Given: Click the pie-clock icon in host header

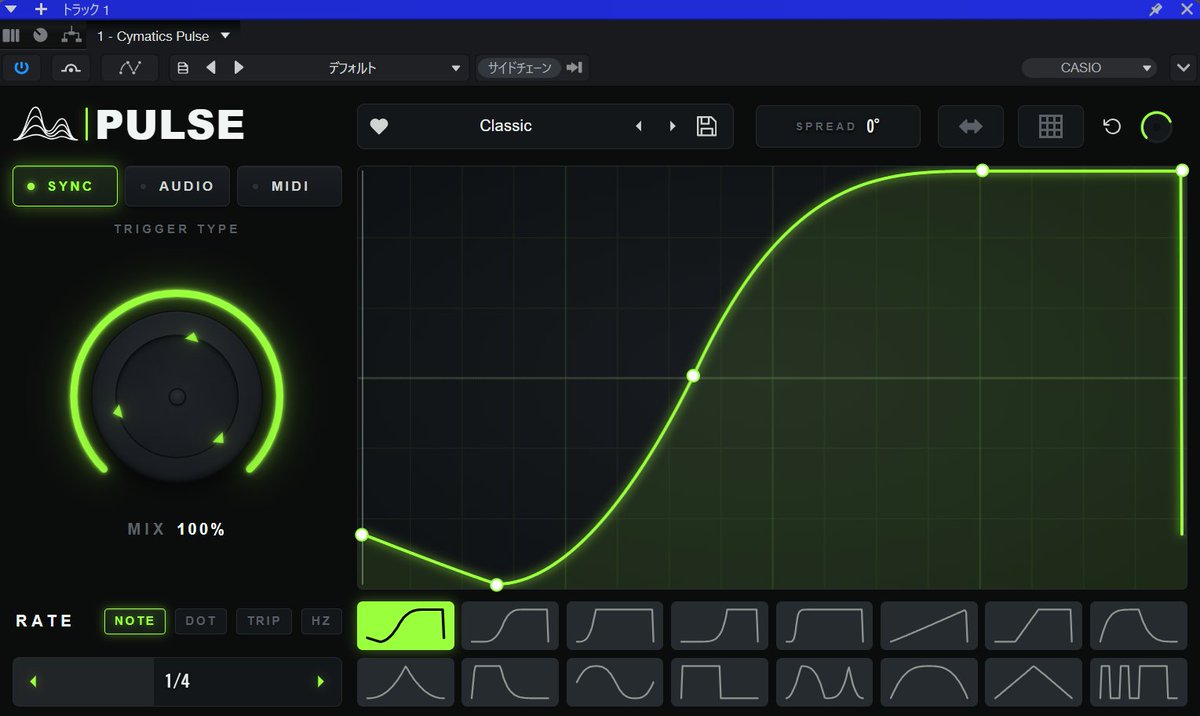Looking at the screenshot, I should [40, 35].
